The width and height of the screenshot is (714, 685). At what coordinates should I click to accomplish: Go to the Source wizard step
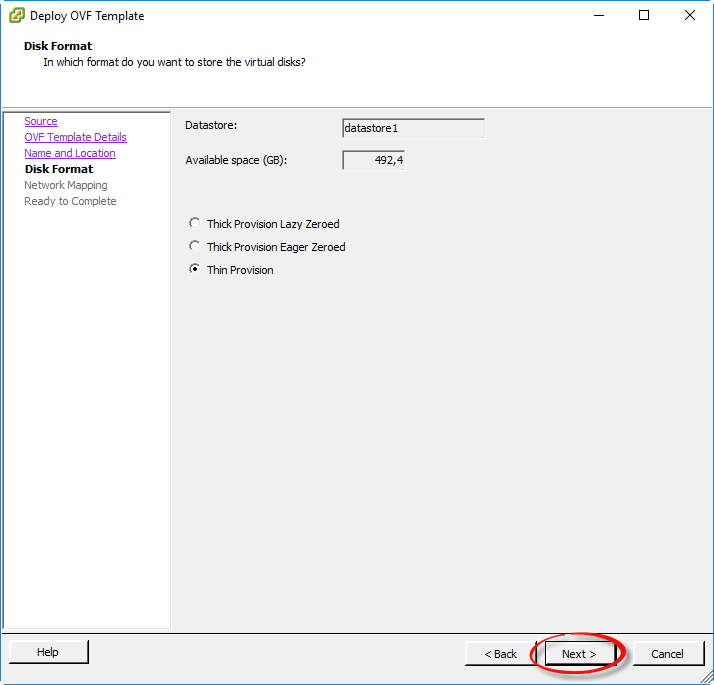(41, 121)
